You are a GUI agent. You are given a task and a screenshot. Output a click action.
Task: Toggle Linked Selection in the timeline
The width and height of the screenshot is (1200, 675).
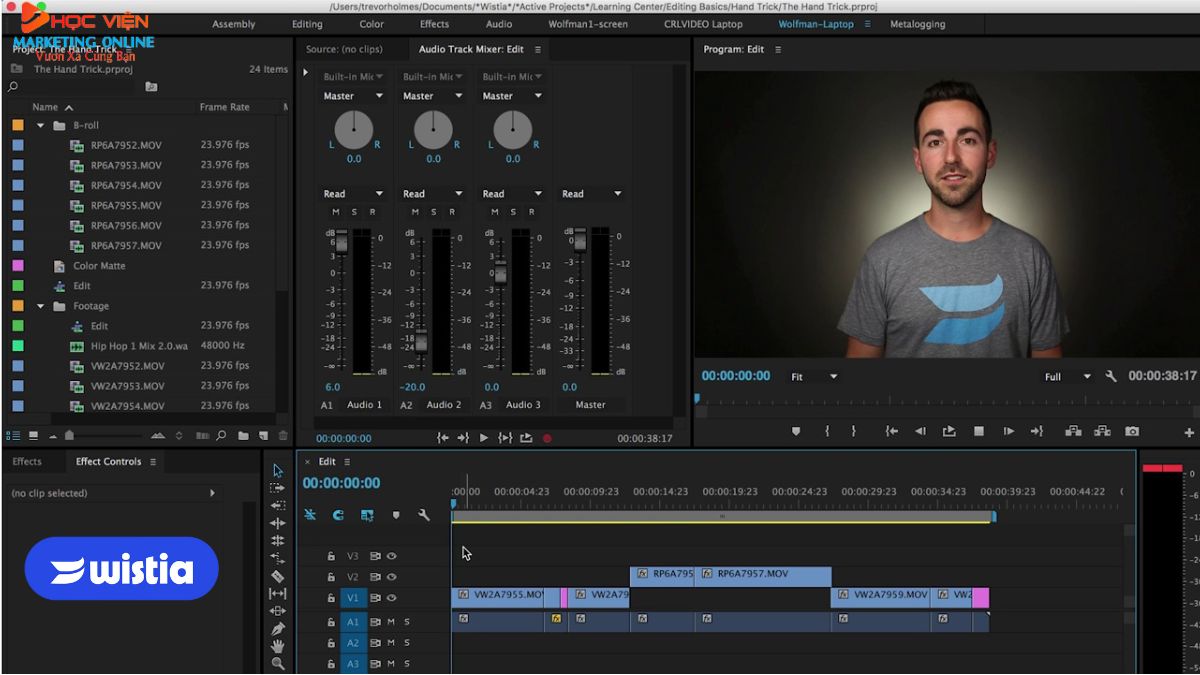click(x=367, y=515)
